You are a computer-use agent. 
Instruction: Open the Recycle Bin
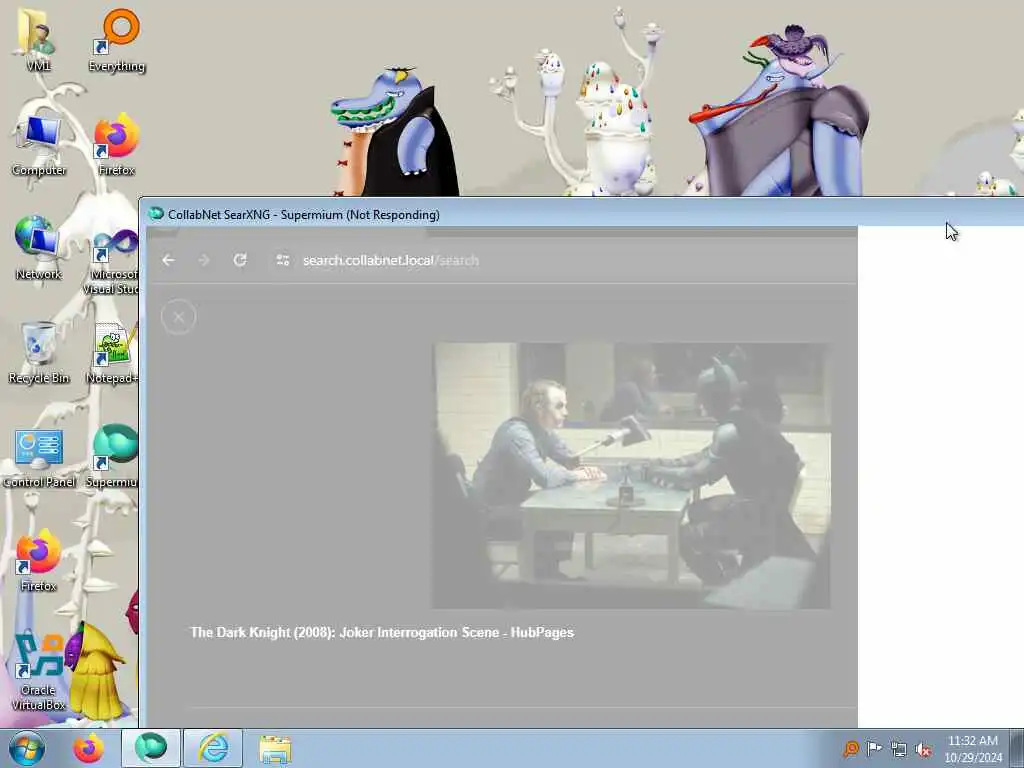[39, 353]
